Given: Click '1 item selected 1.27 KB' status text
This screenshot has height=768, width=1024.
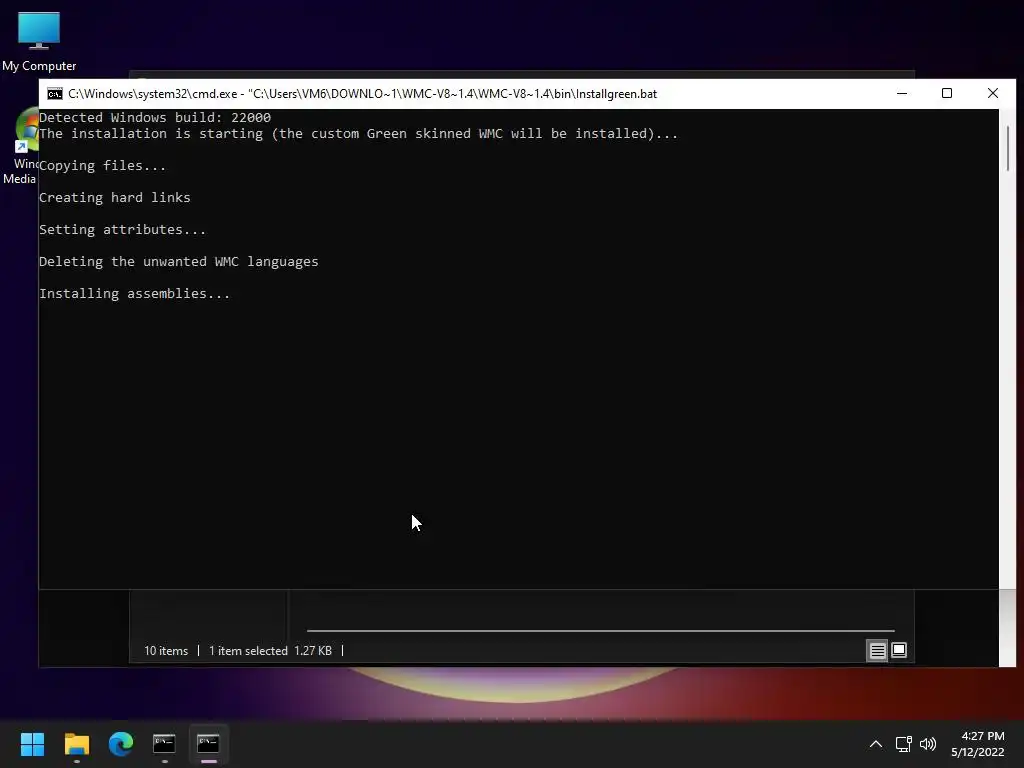Looking at the screenshot, I should (270, 651).
